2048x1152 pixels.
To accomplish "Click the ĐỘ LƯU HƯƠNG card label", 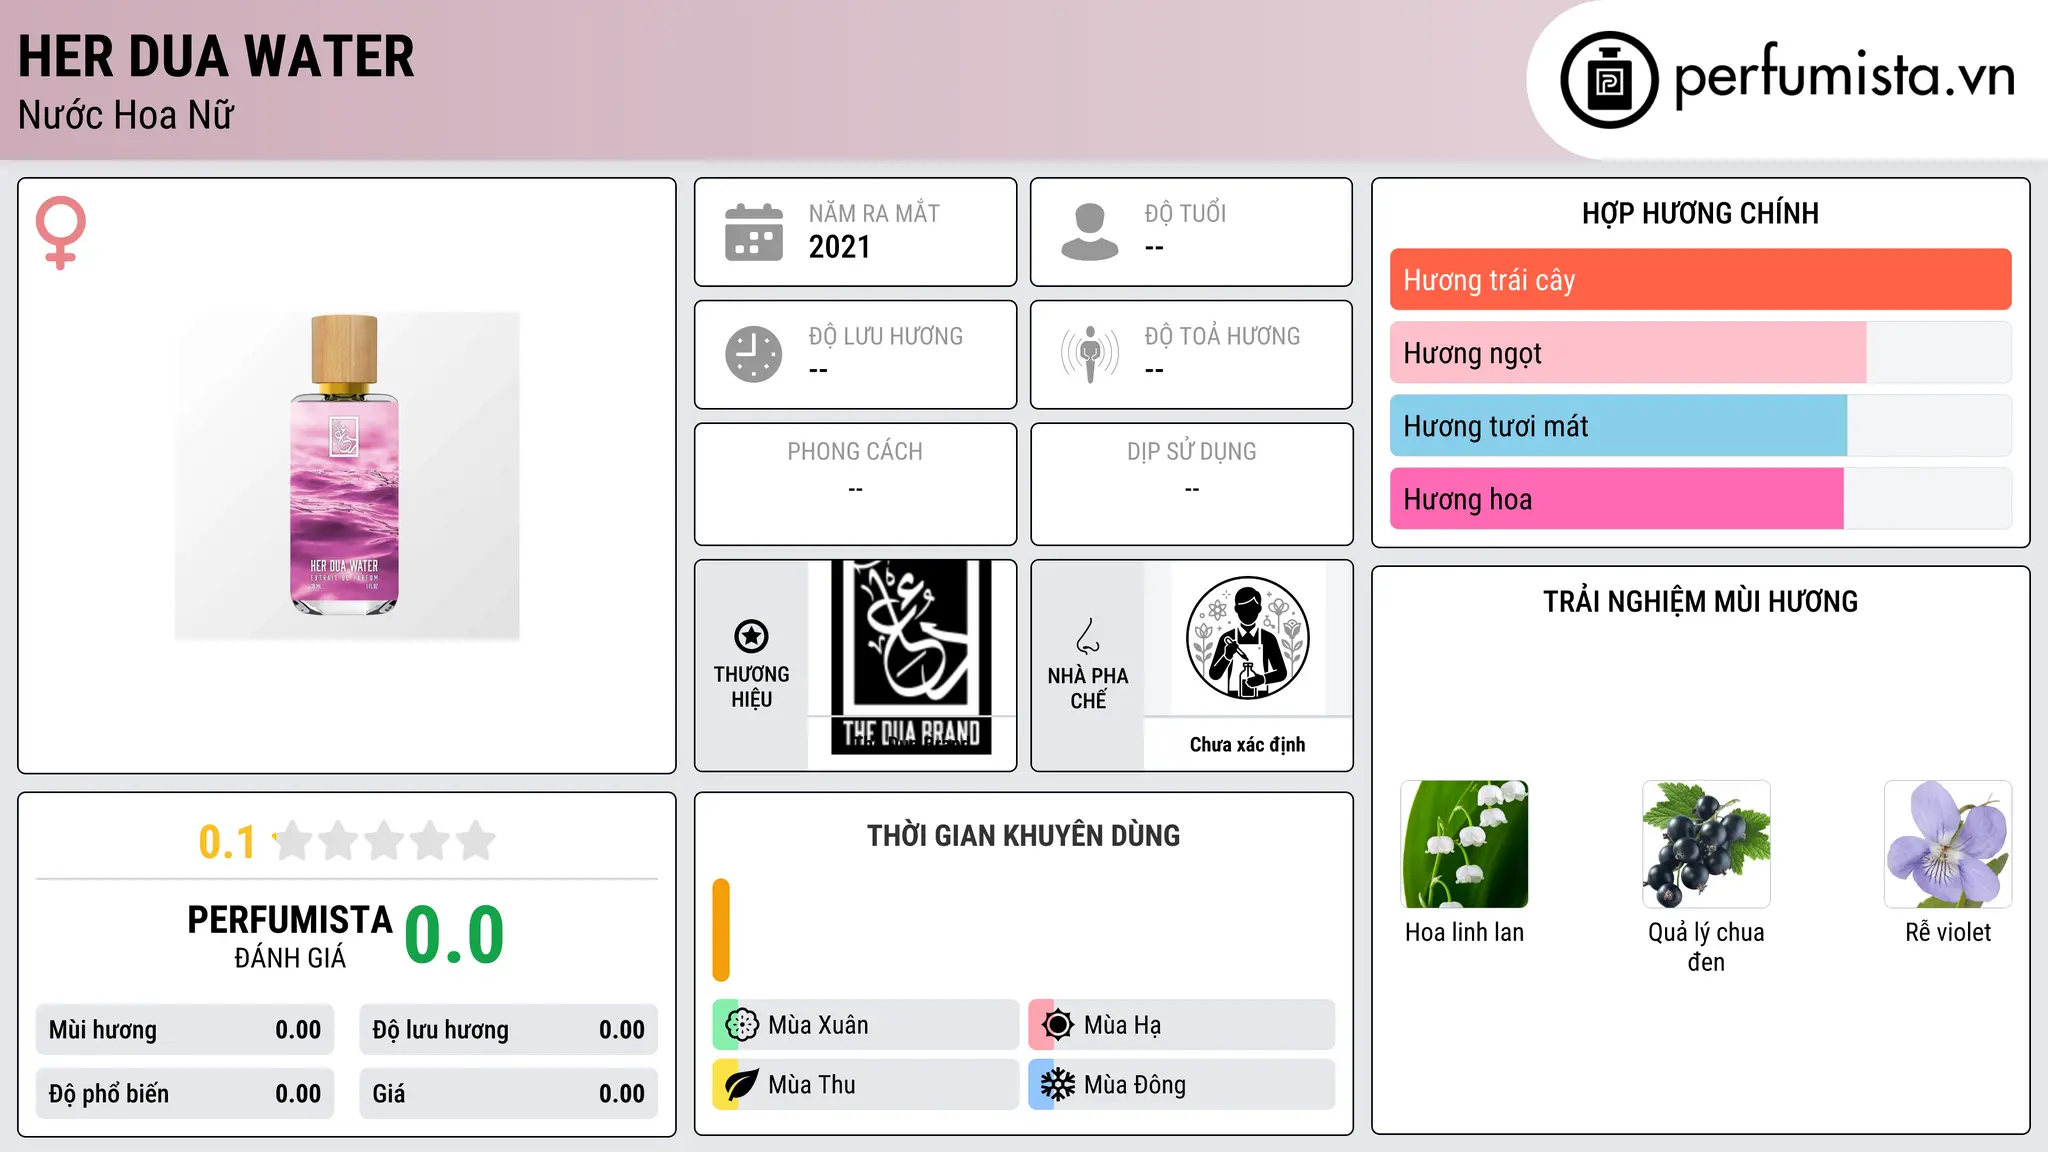I will pyautogui.click(x=886, y=336).
